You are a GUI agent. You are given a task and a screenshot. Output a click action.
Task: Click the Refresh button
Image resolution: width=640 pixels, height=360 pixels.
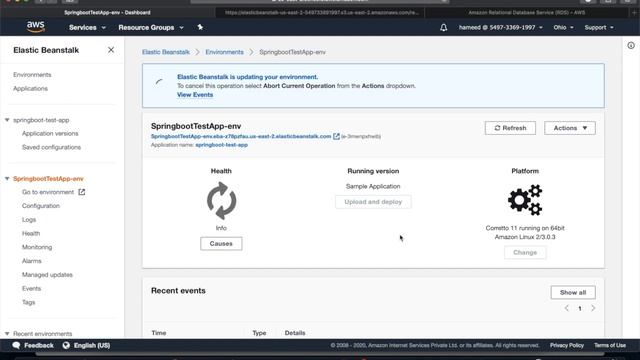pyautogui.click(x=510, y=128)
